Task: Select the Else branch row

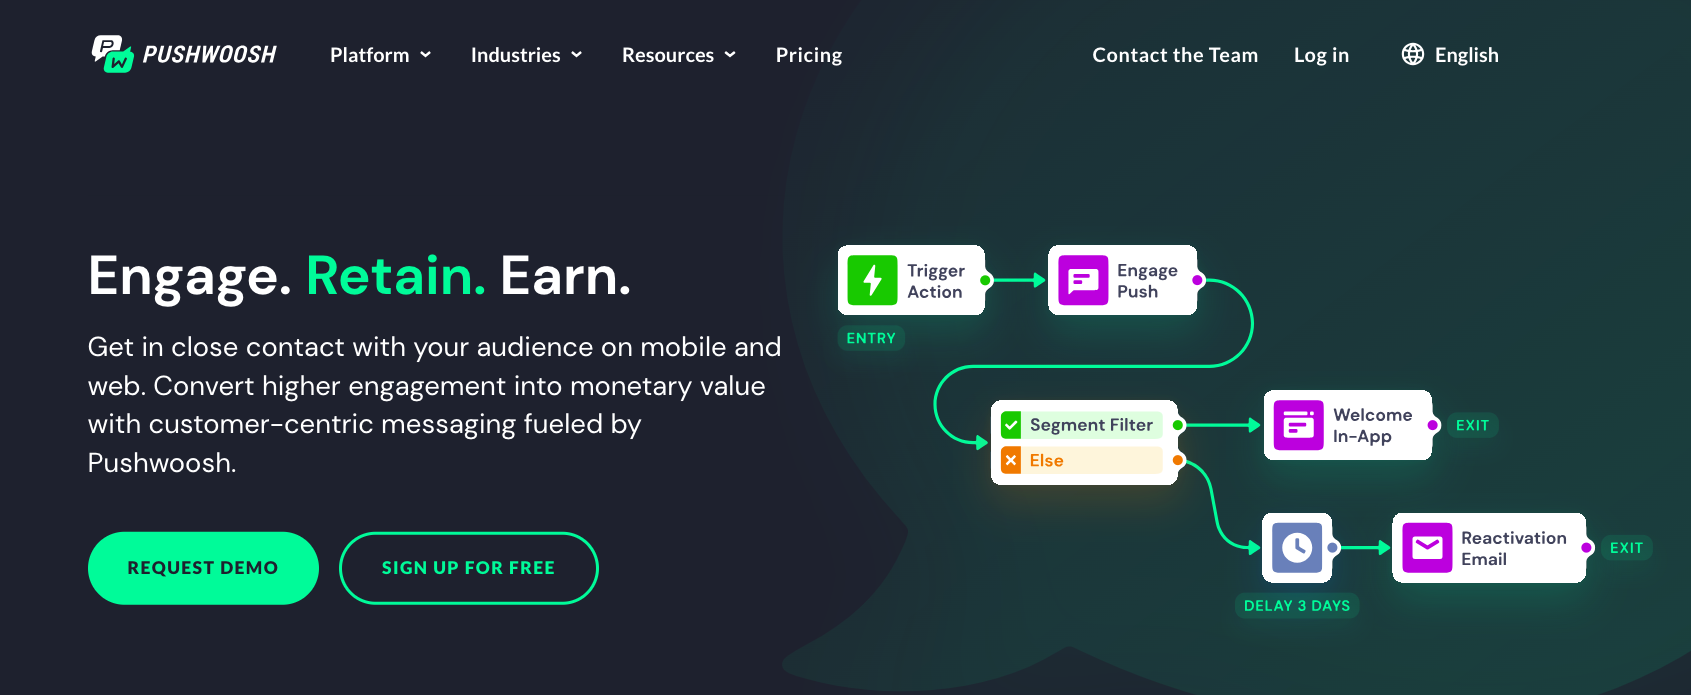Action: point(1092,460)
